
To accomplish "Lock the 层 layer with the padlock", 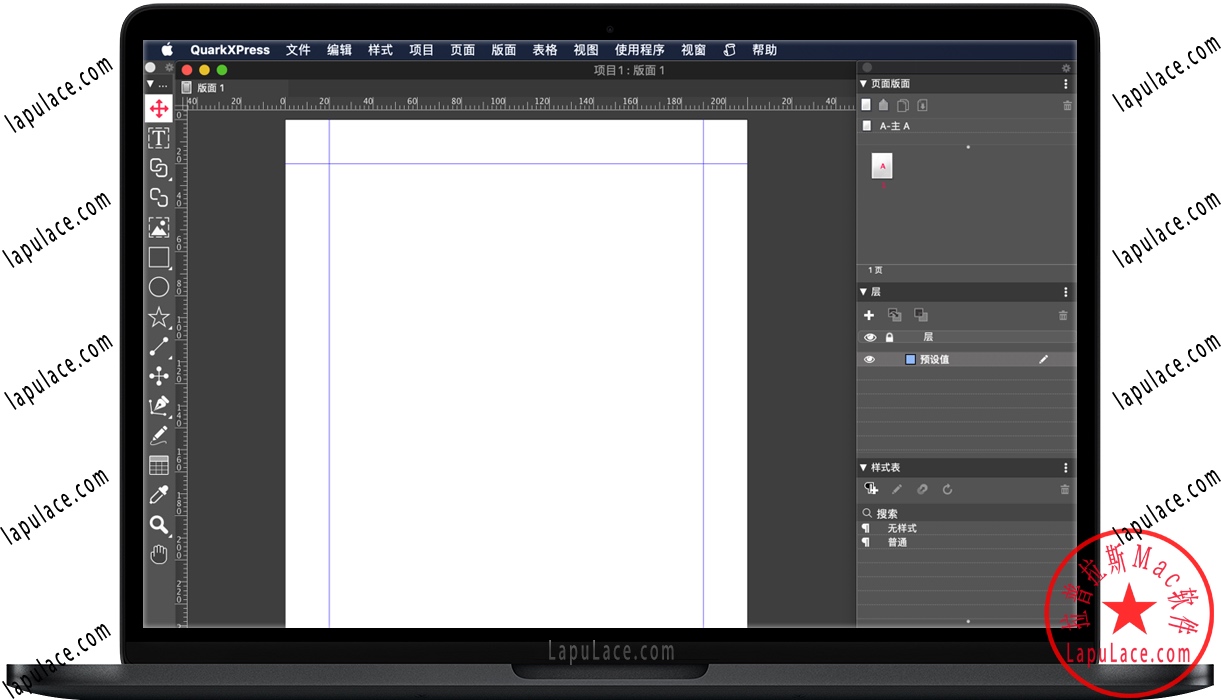I will [889, 337].
